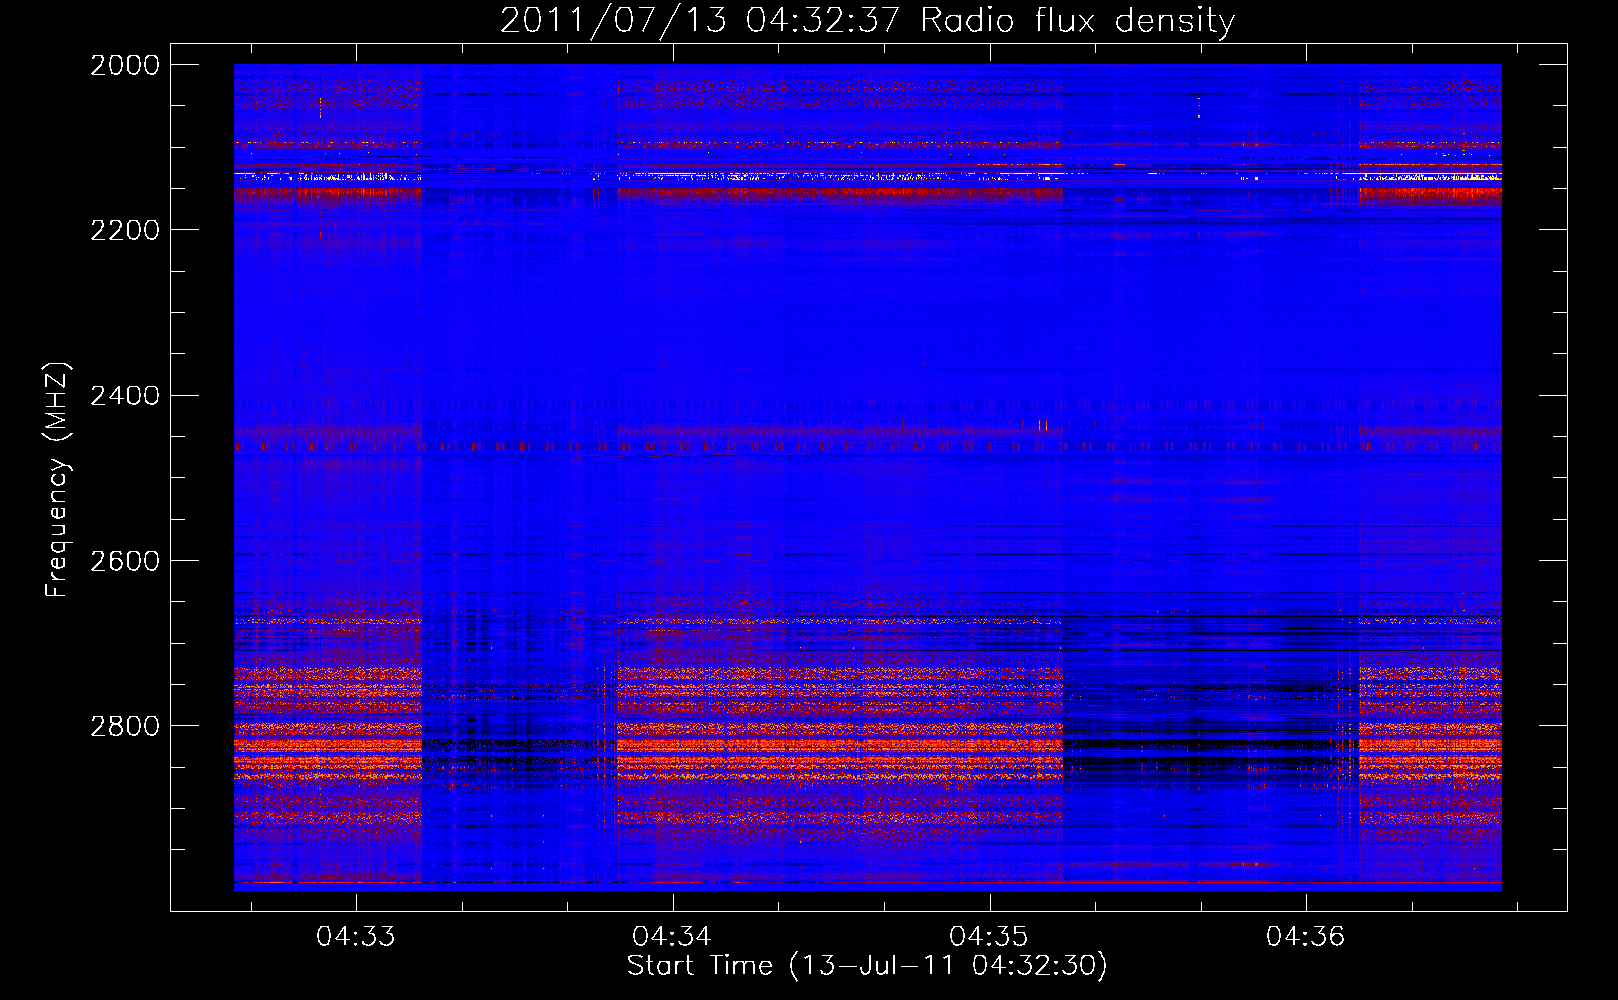This screenshot has height=1000, width=1618.
Task: Click the '2000' frequency axis label
Action: pos(125,65)
